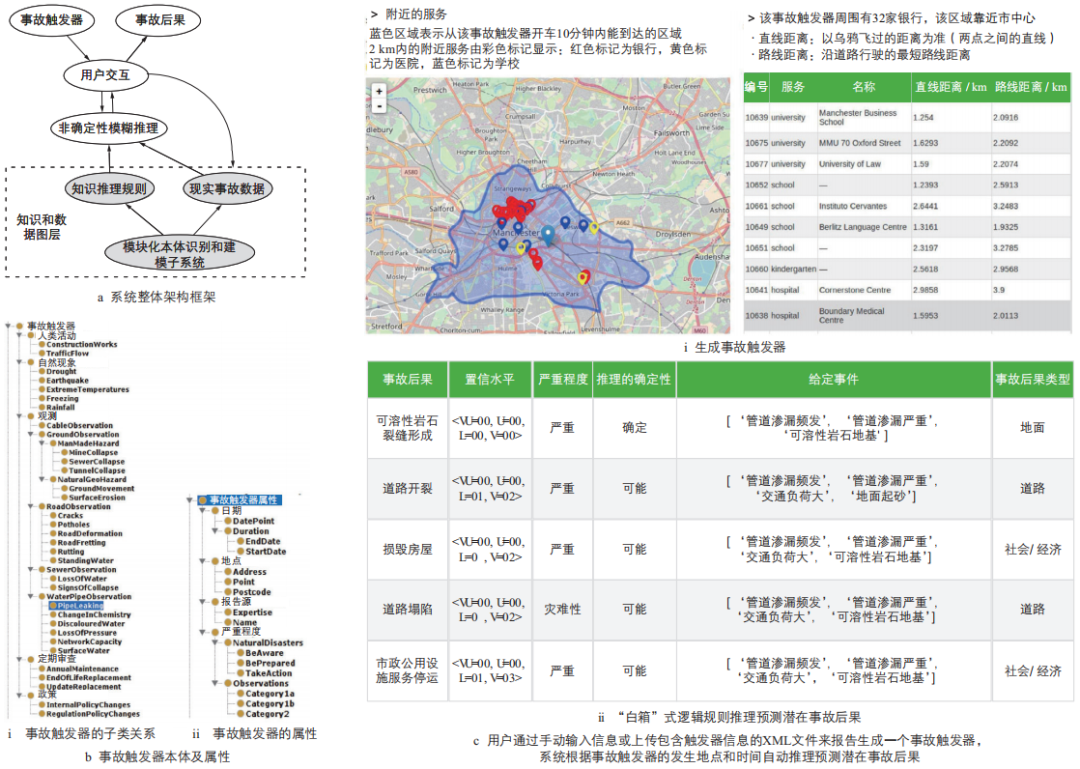Click the 事故后果类型 column header
1080x769 pixels.
pos(1032,380)
